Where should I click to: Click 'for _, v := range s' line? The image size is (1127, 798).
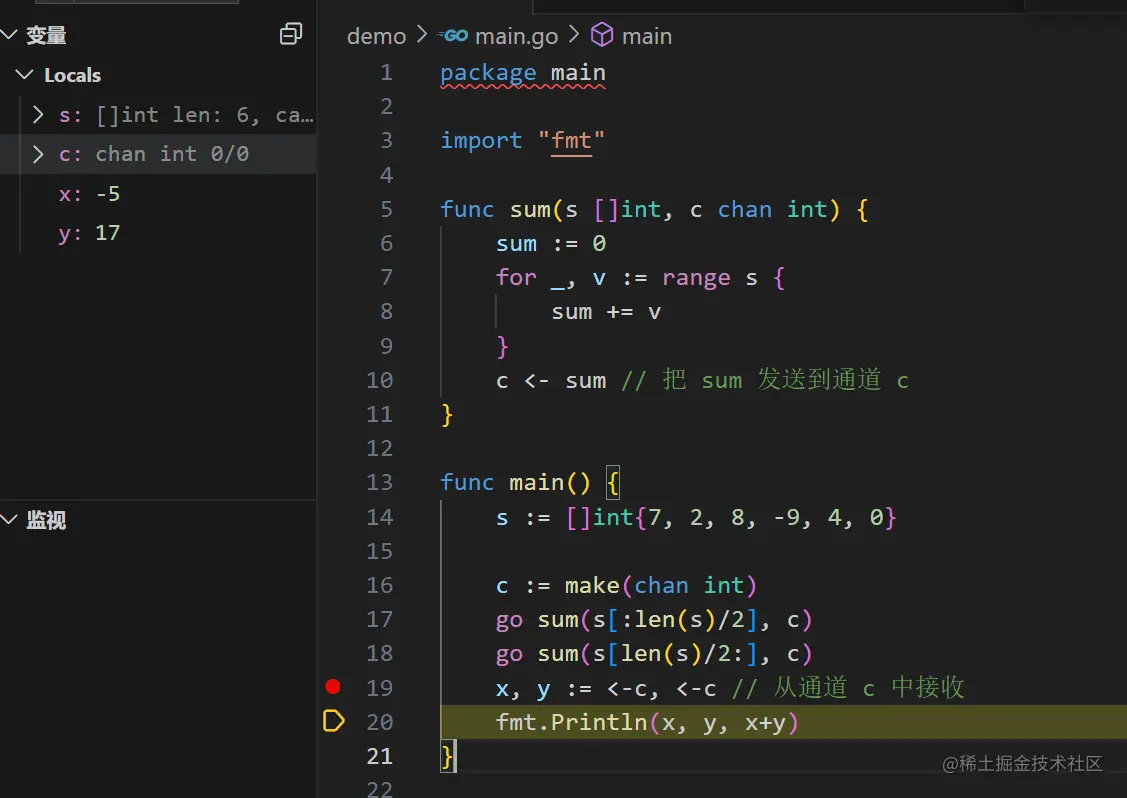tap(627, 278)
